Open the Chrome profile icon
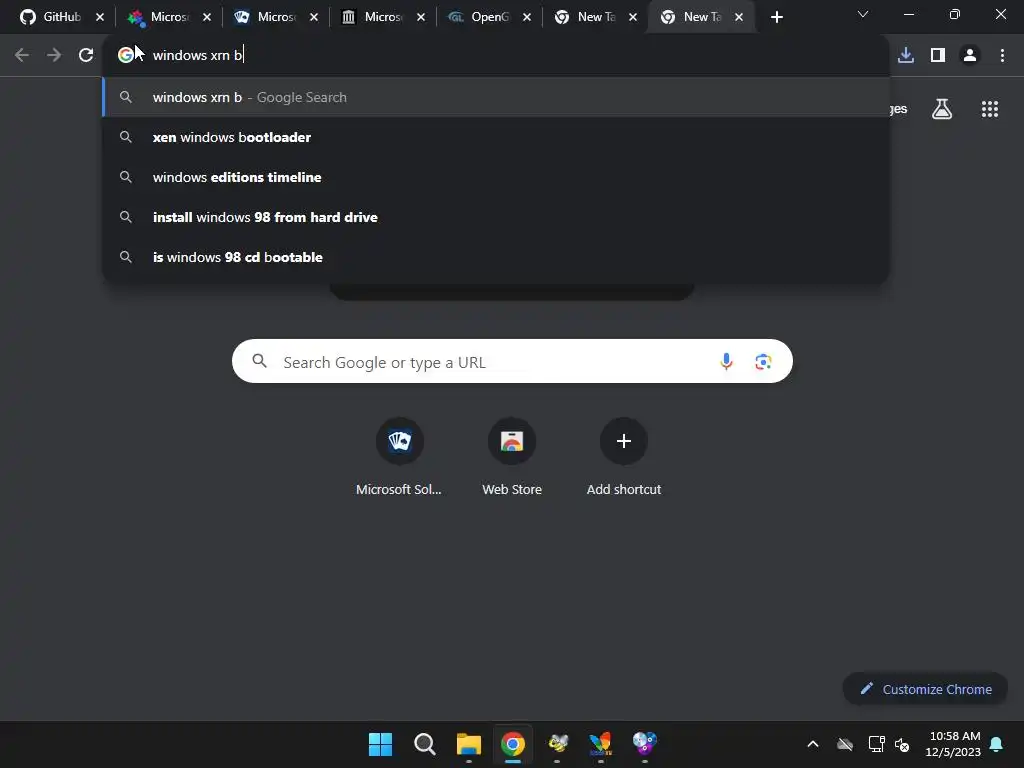This screenshot has width=1024, height=768. [x=970, y=55]
